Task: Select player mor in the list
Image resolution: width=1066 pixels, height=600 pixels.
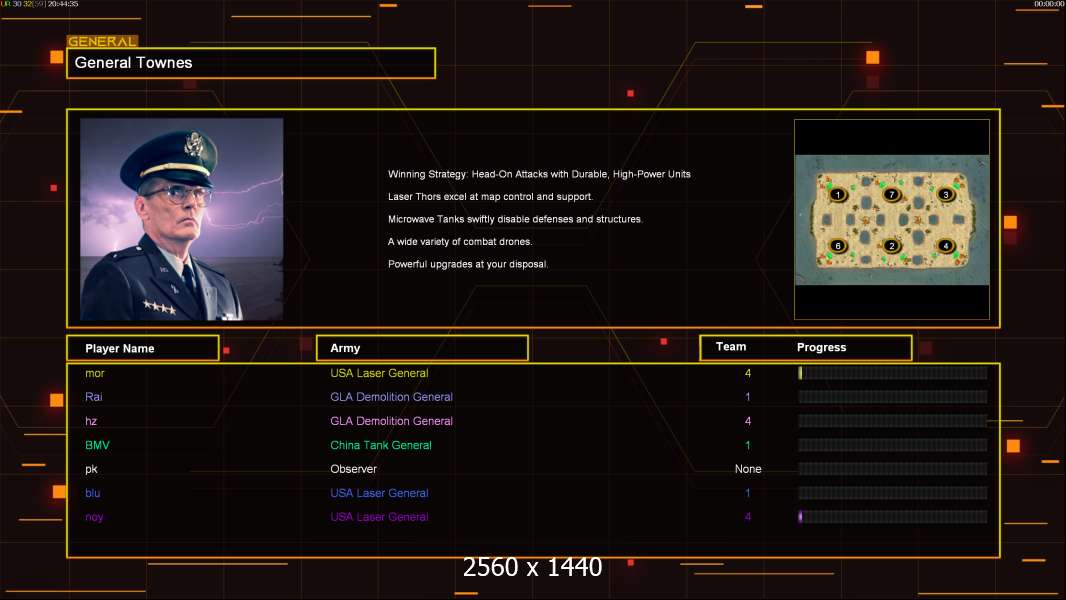Action: tap(95, 373)
